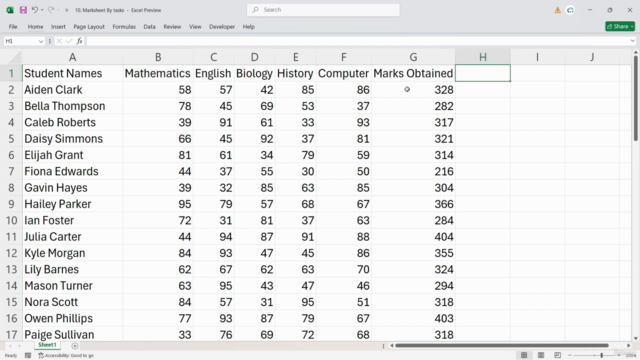The height and width of the screenshot is (360, 640).
Task: Click the Enter checkmark in formula bar
Action: click(x=69, y=41)
